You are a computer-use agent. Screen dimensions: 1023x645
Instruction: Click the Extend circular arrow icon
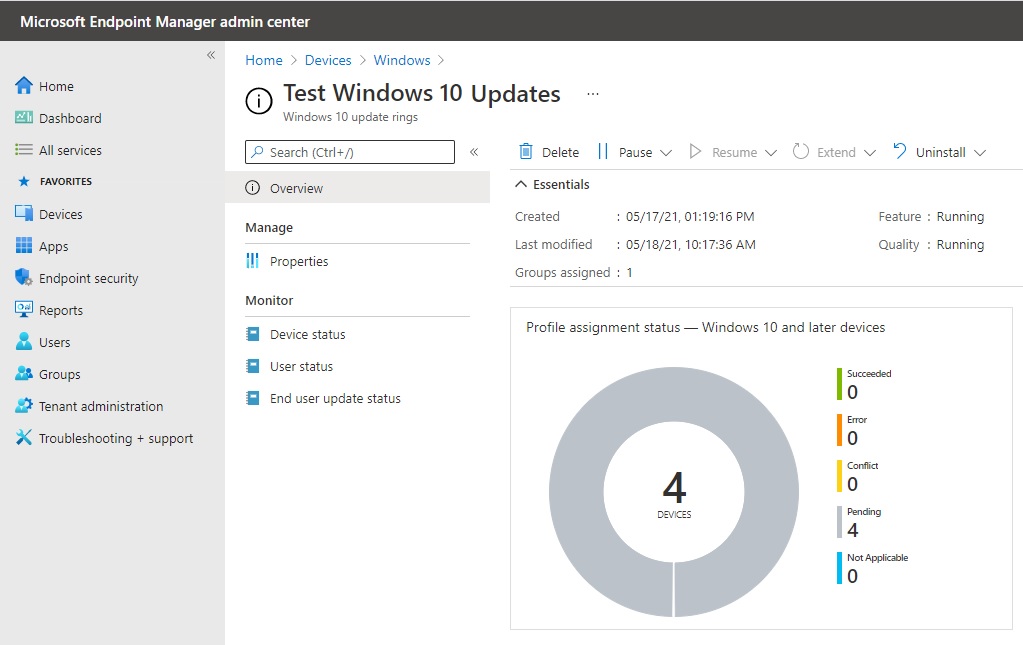coord(801,151)
